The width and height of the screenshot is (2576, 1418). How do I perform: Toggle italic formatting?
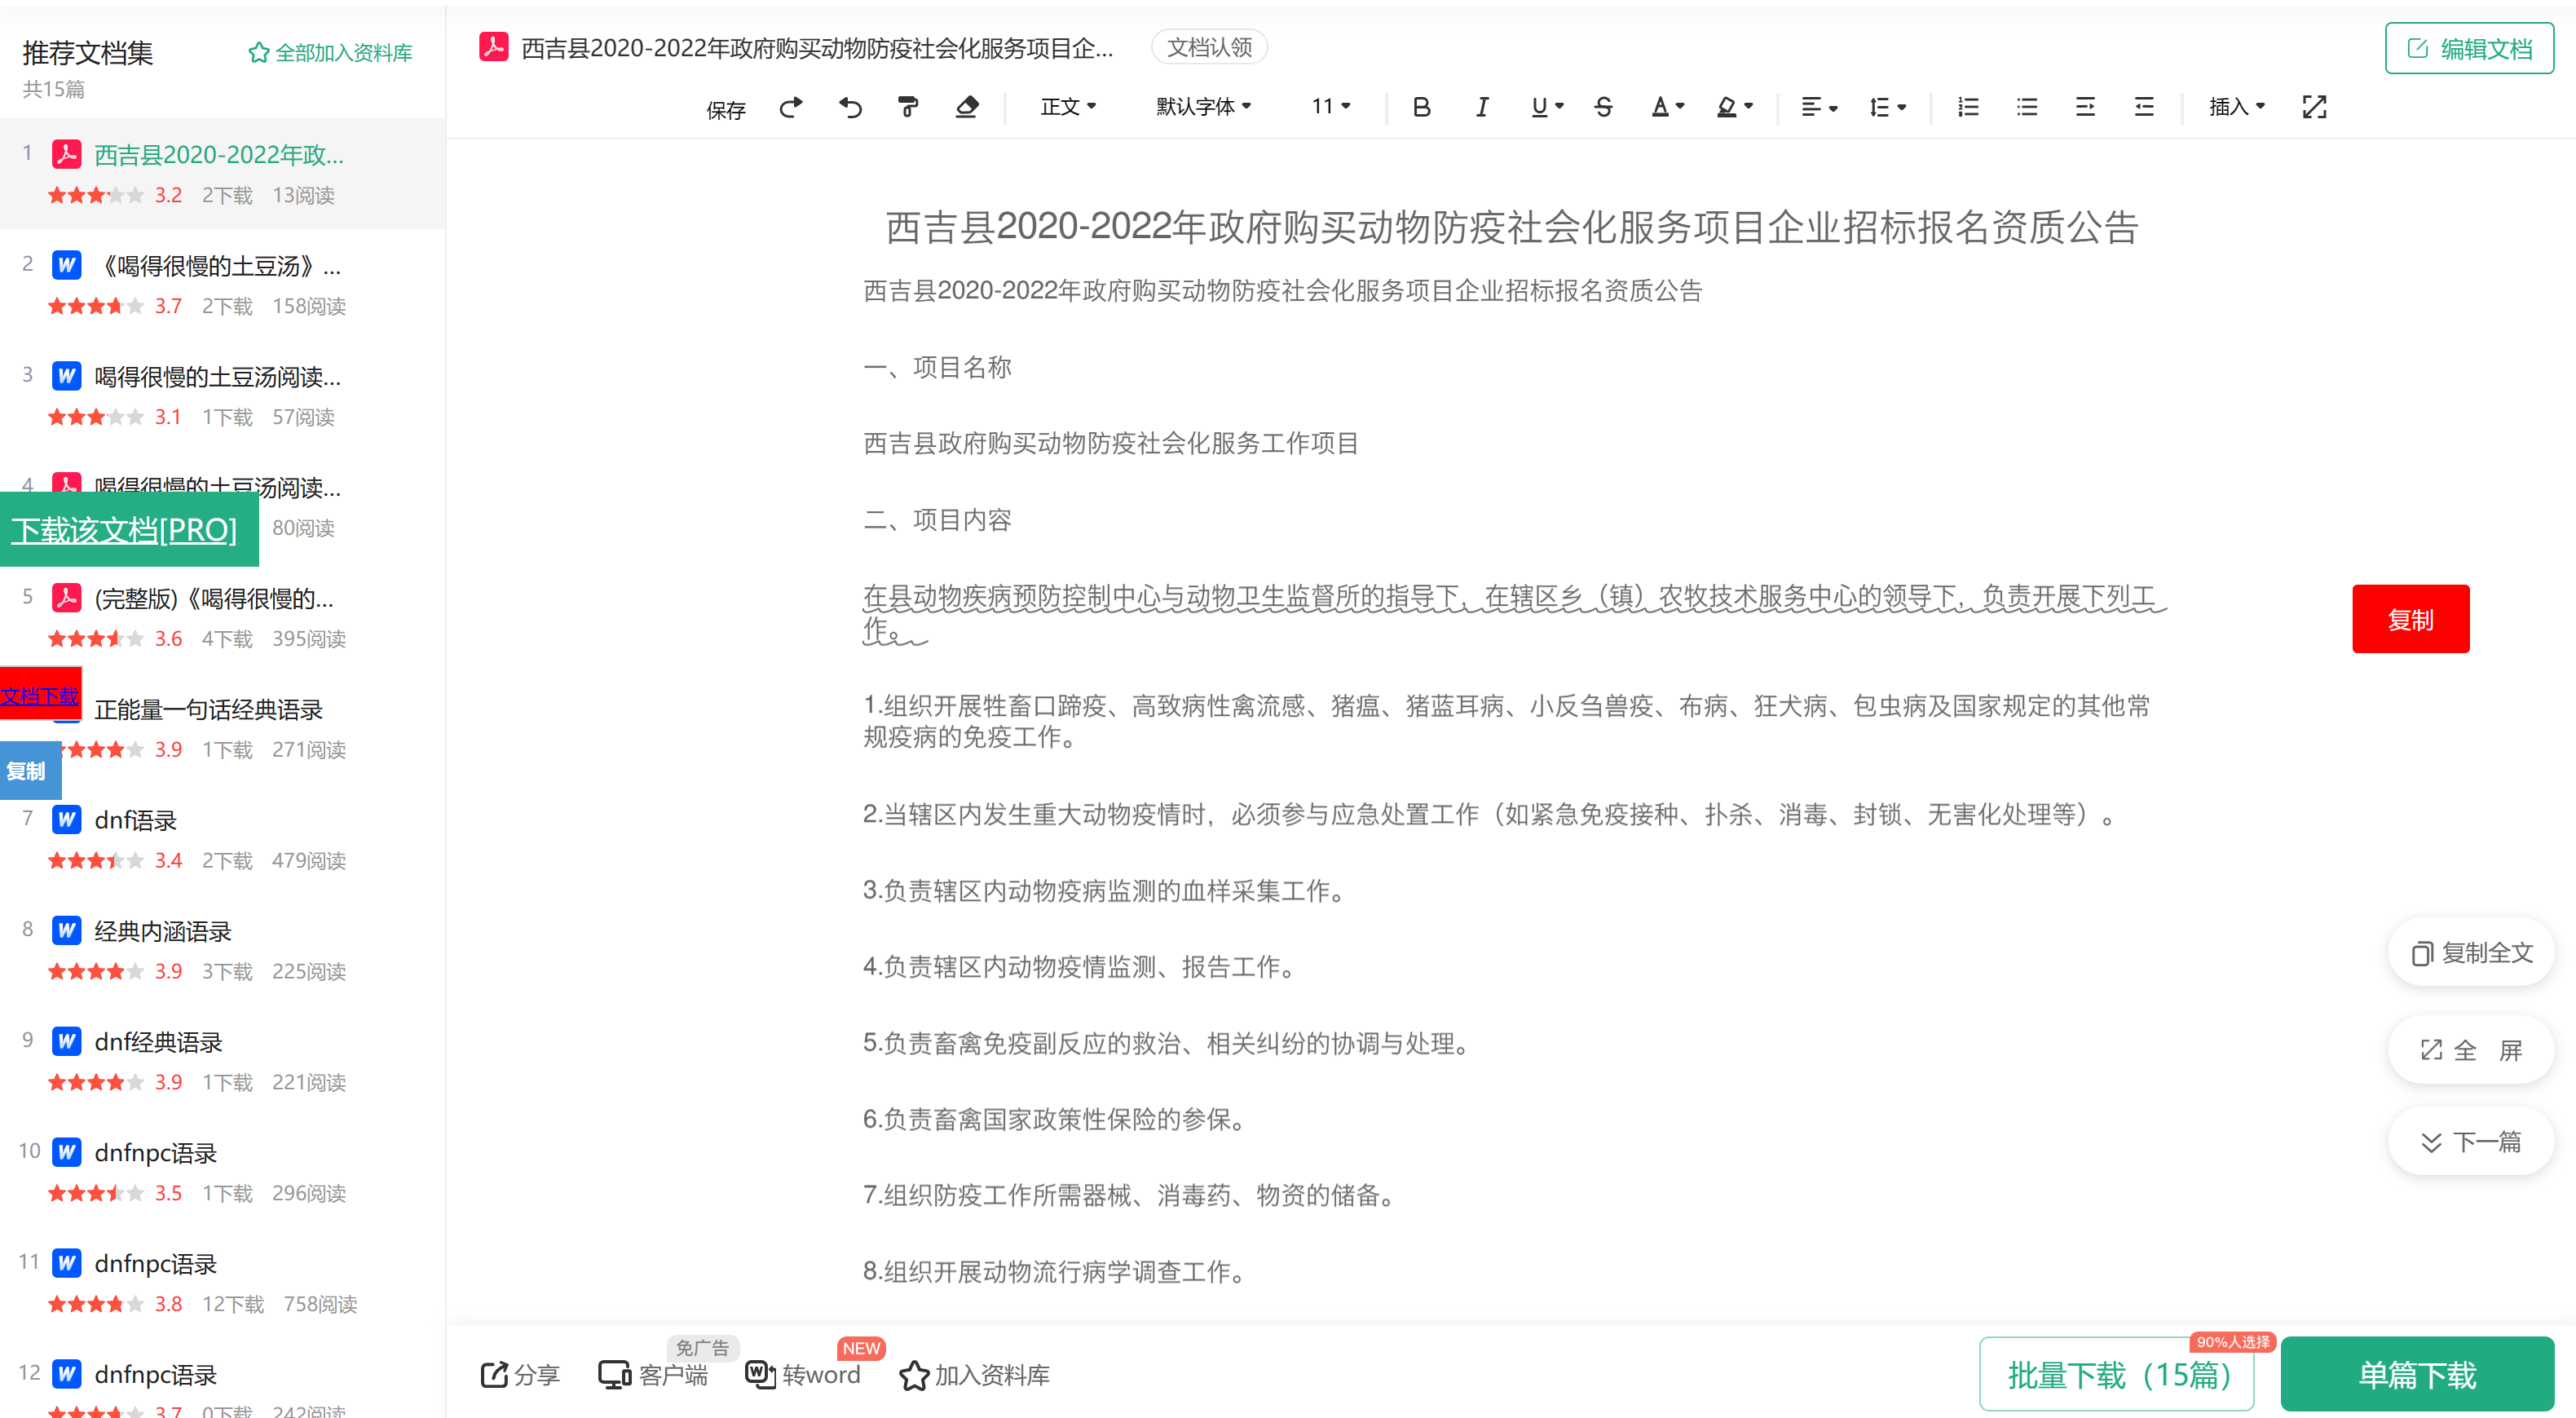pos(1481,107)
